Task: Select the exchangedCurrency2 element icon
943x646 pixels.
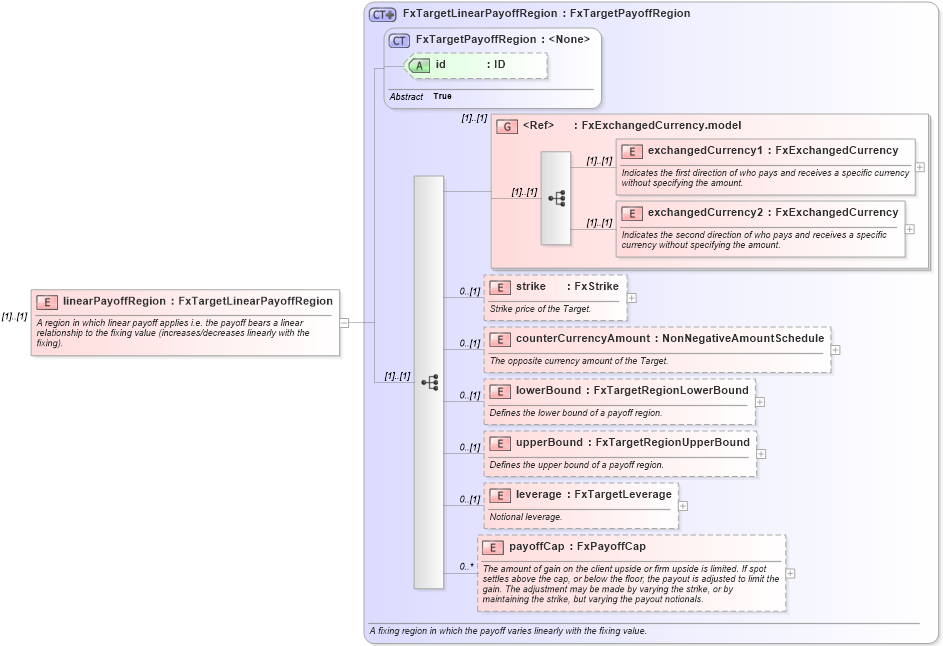Action: point(631,213)
